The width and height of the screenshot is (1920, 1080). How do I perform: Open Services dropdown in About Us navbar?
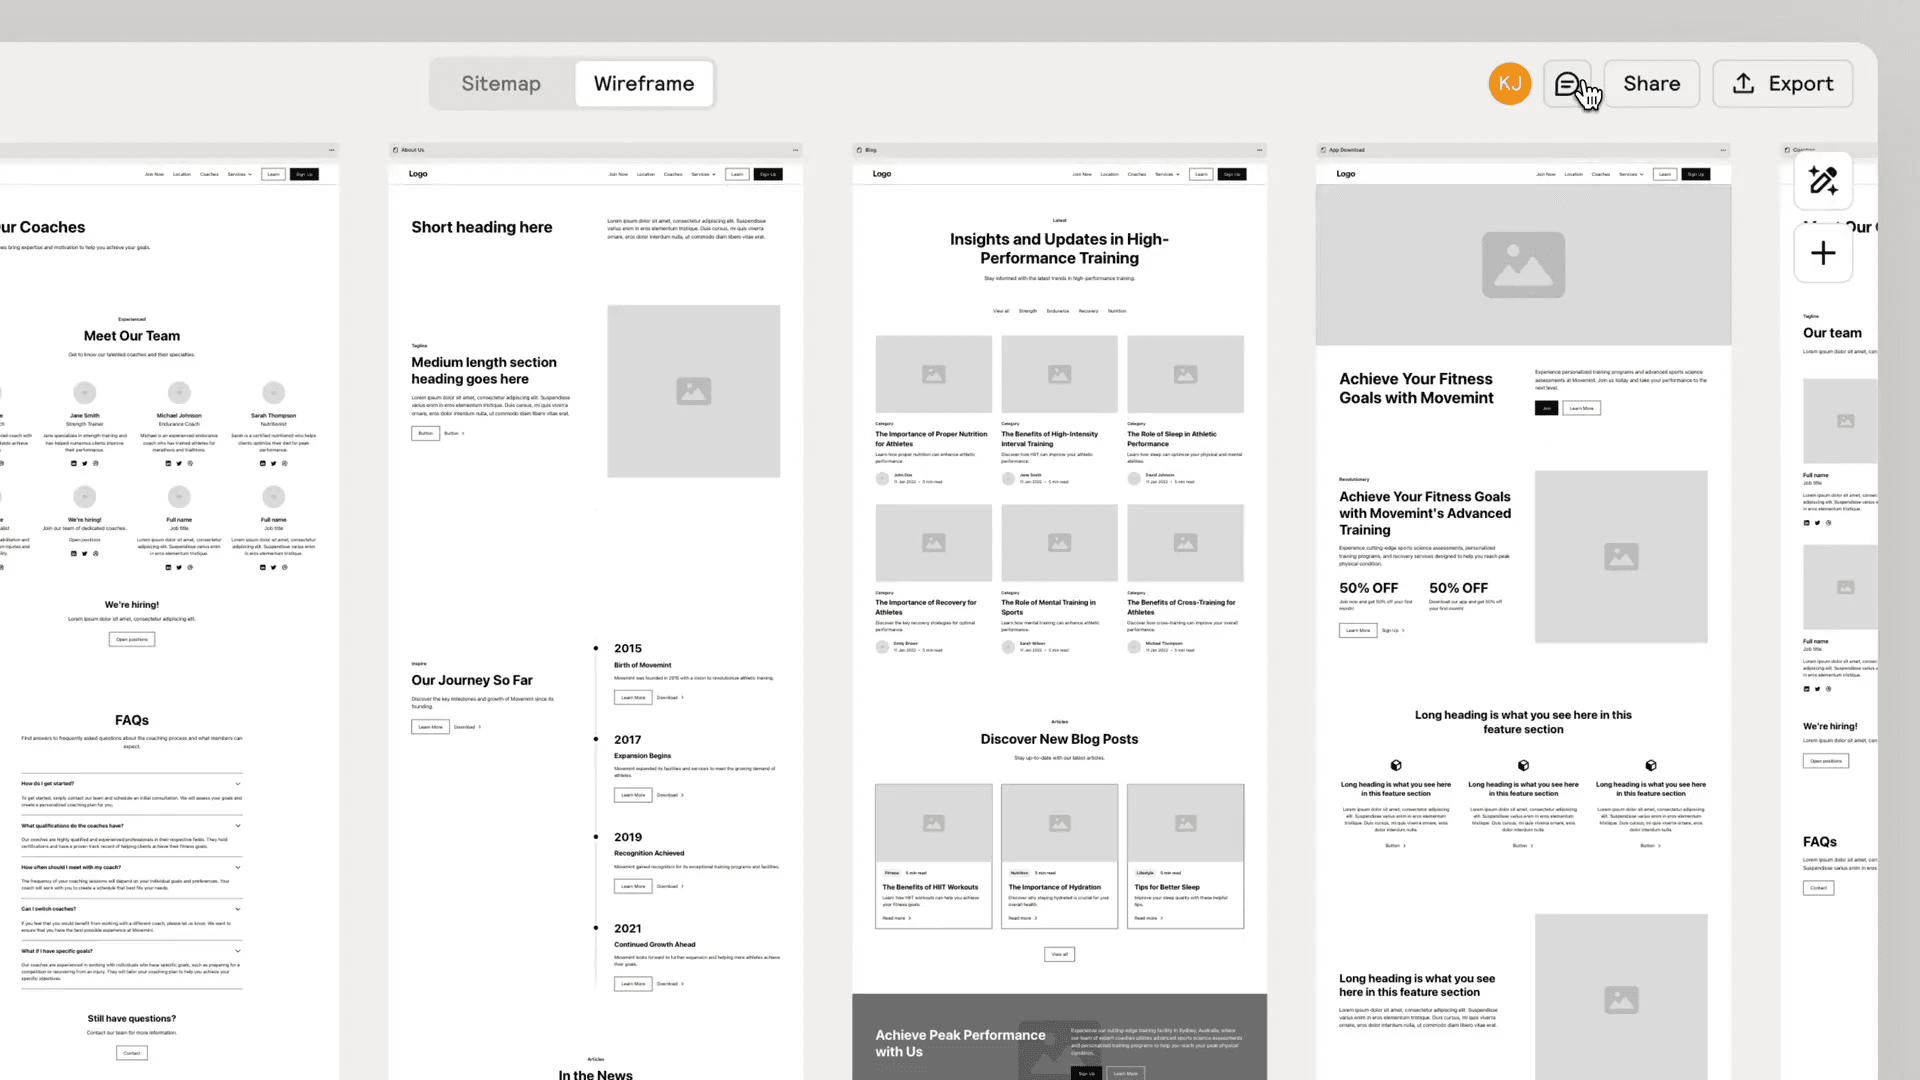coord(703,174)
